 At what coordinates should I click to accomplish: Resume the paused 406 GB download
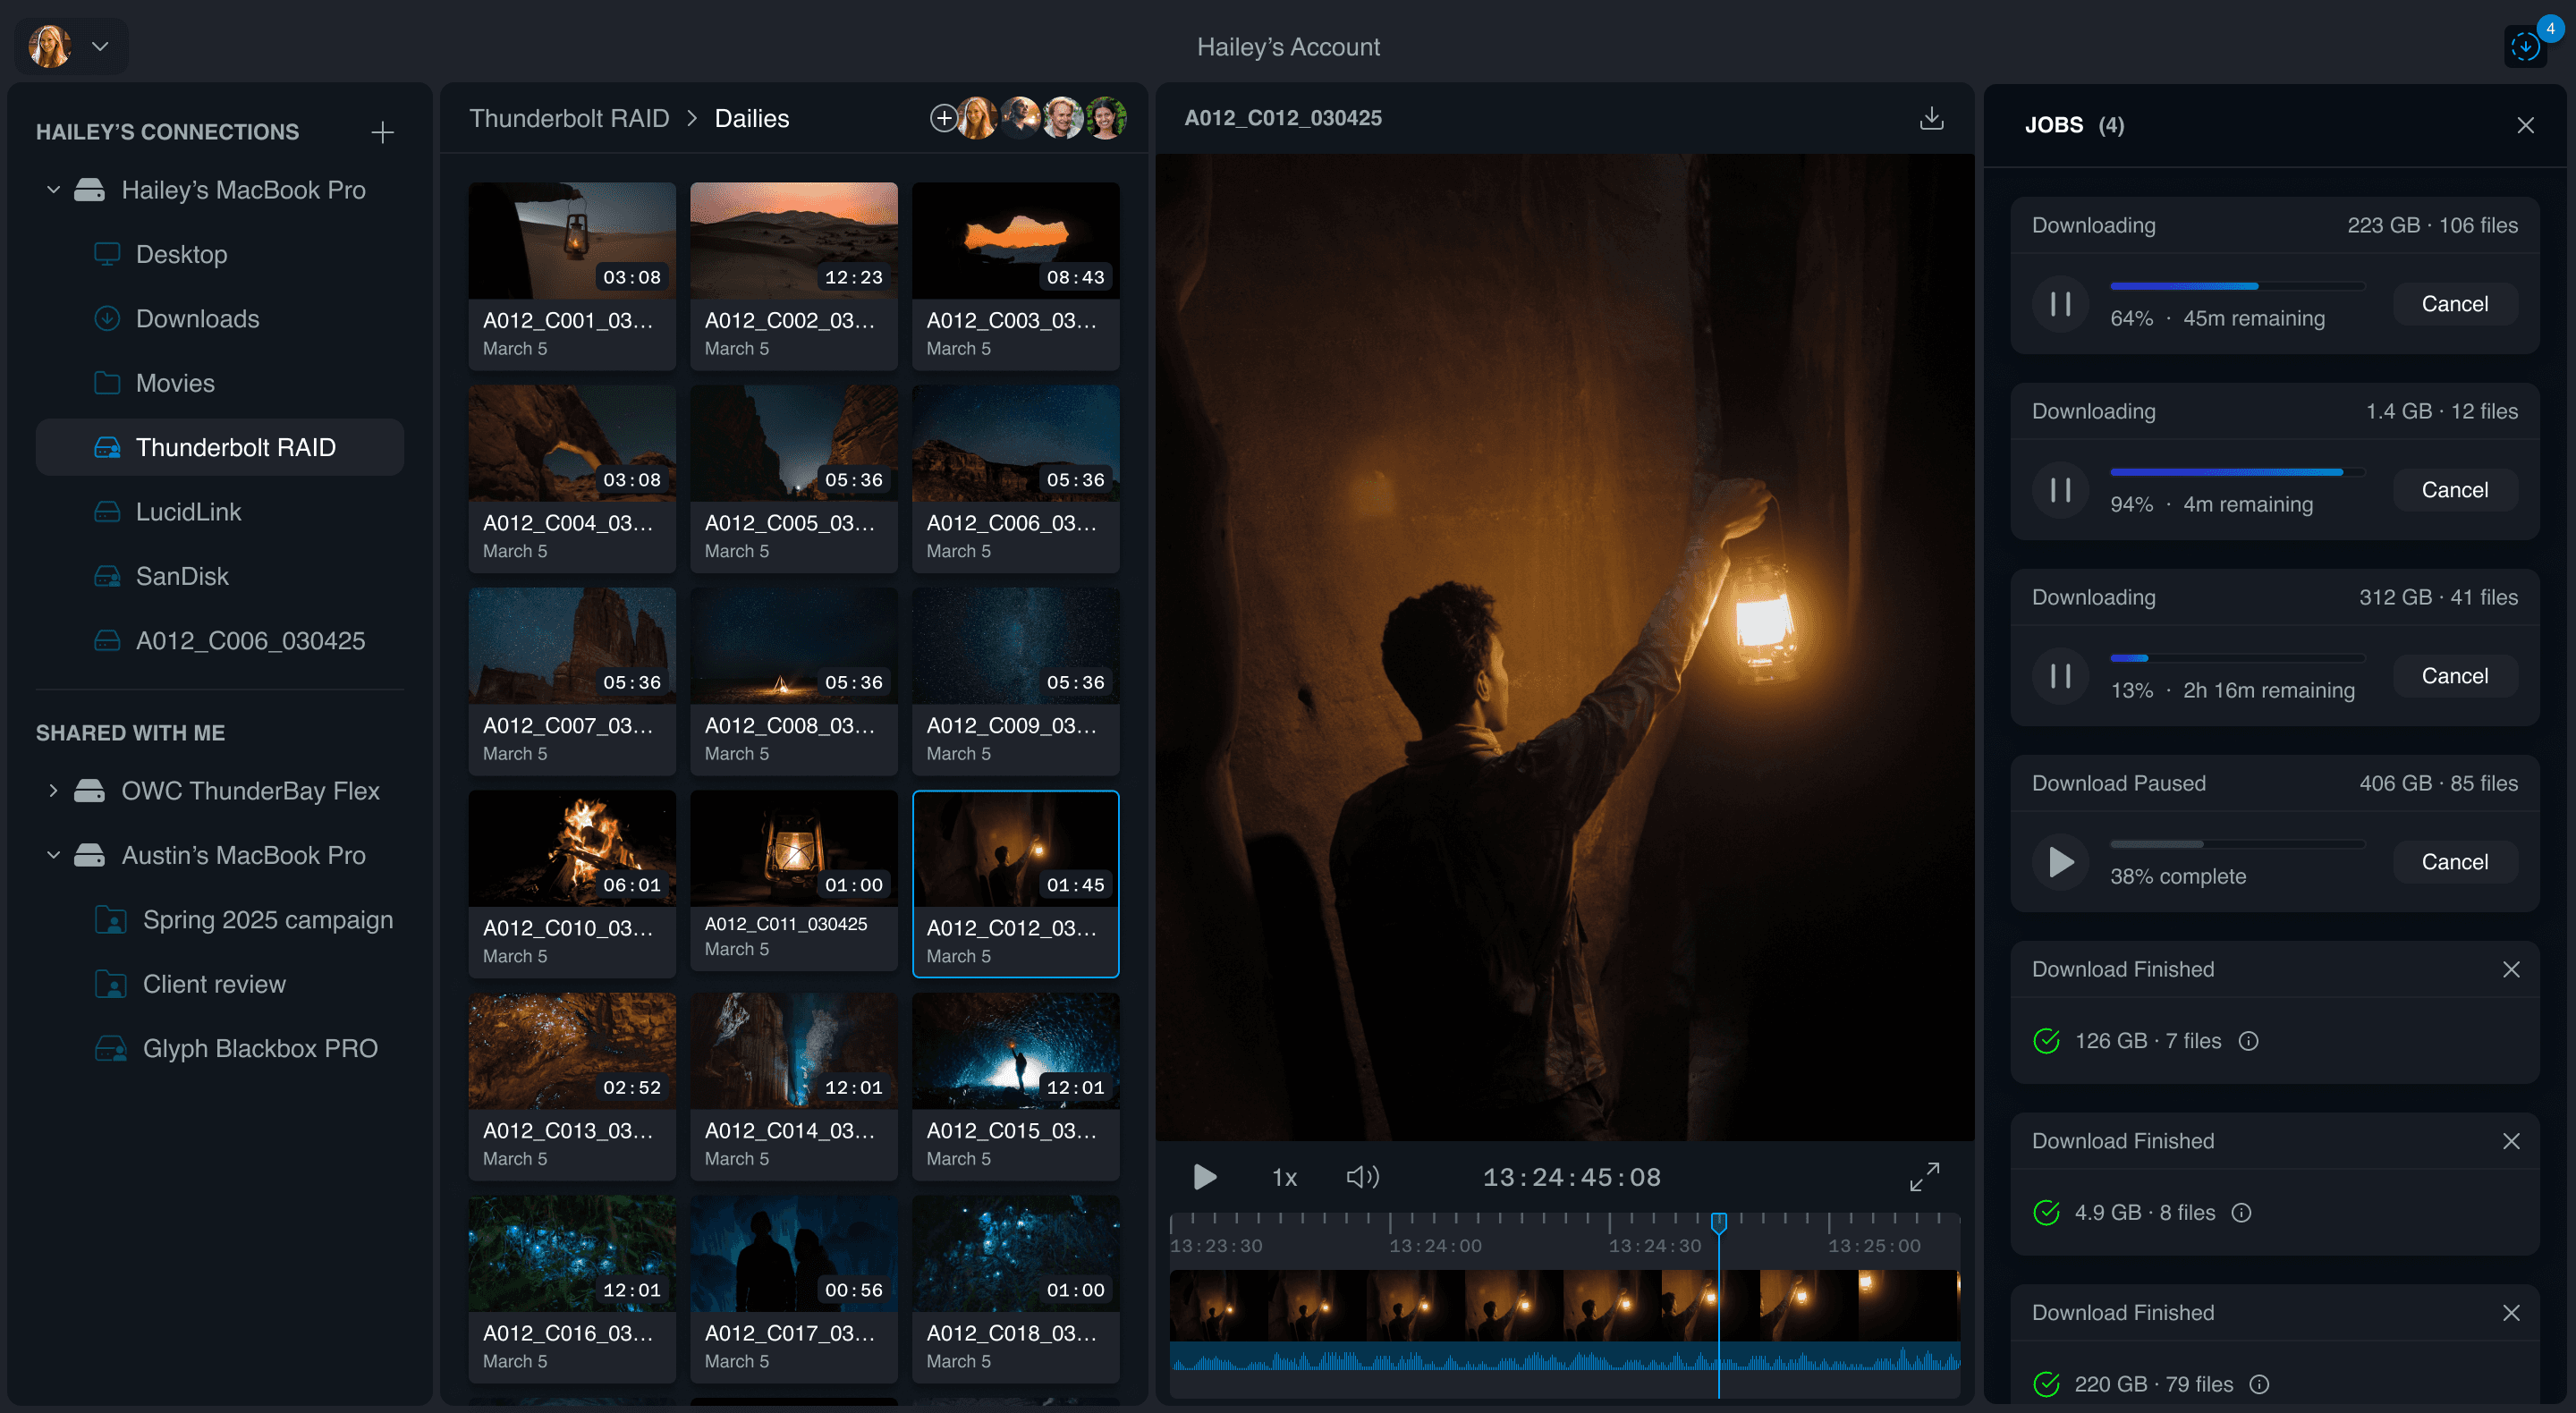pos(2060,862)
